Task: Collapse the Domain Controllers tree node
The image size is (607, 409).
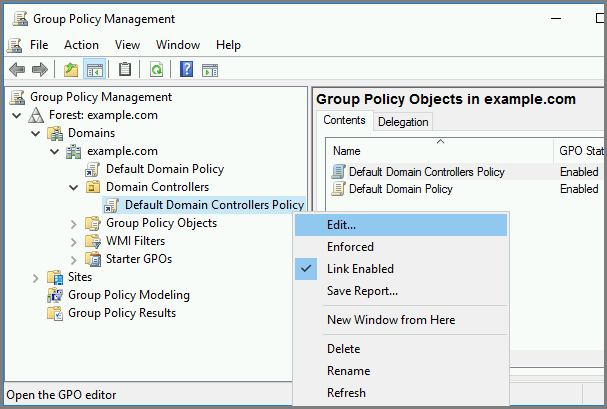Action: pos(74,187)
